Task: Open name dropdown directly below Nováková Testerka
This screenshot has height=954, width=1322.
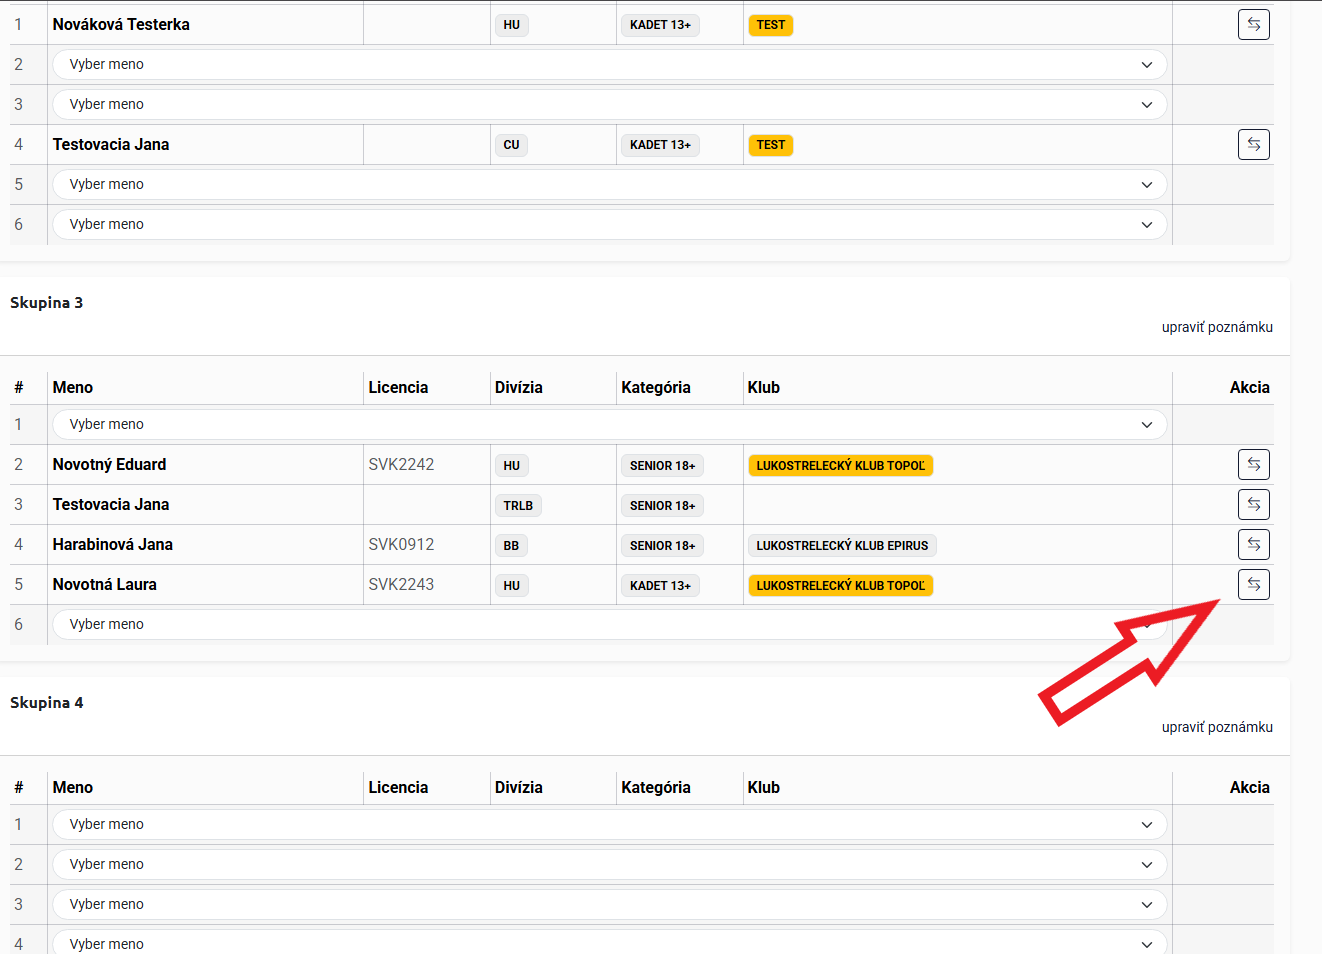Action: [x=609, y=65]
